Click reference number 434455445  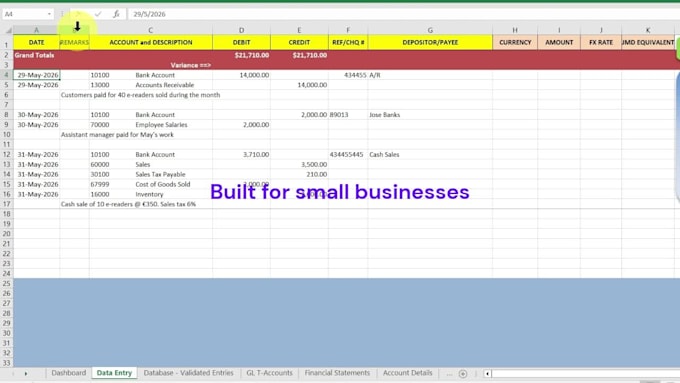[348, 154]
